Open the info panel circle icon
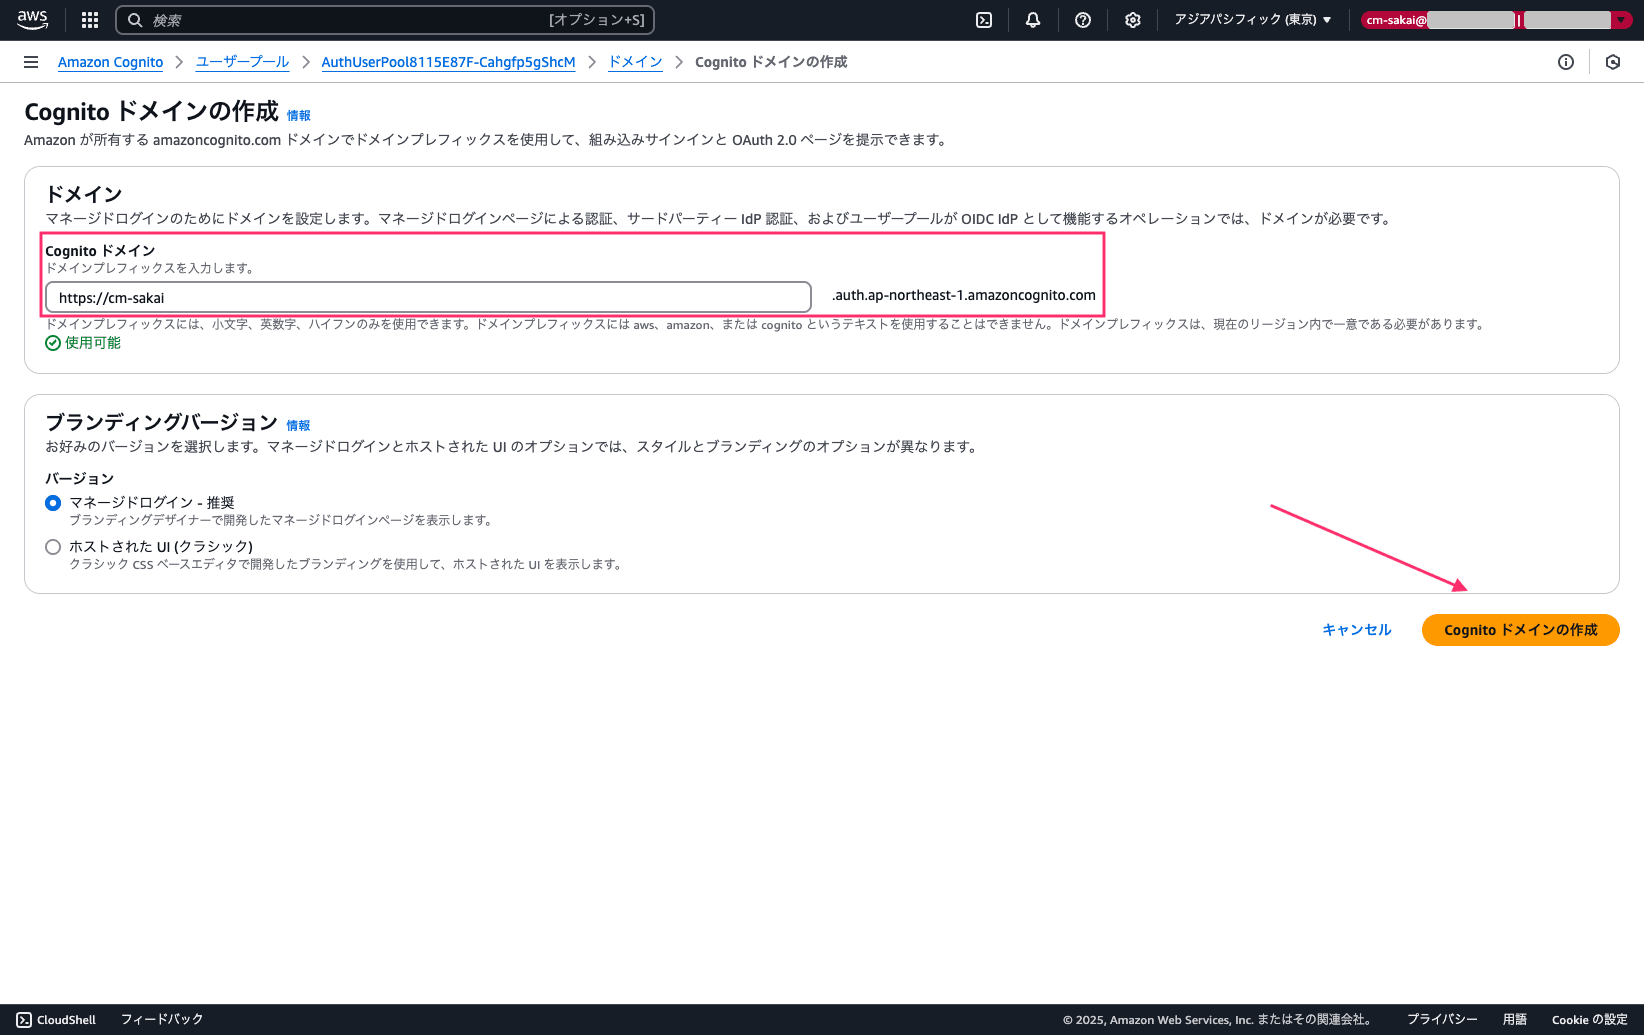This screenshot has width=1644, height=1035. pos(1566,62)
